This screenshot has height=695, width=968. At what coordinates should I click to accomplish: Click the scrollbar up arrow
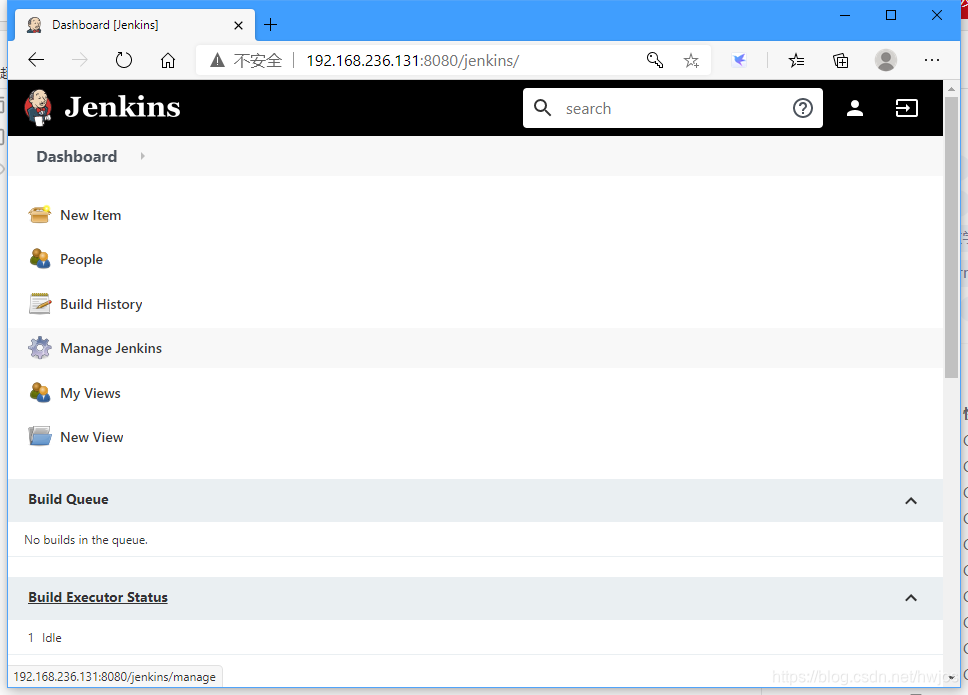click(951, 88)
